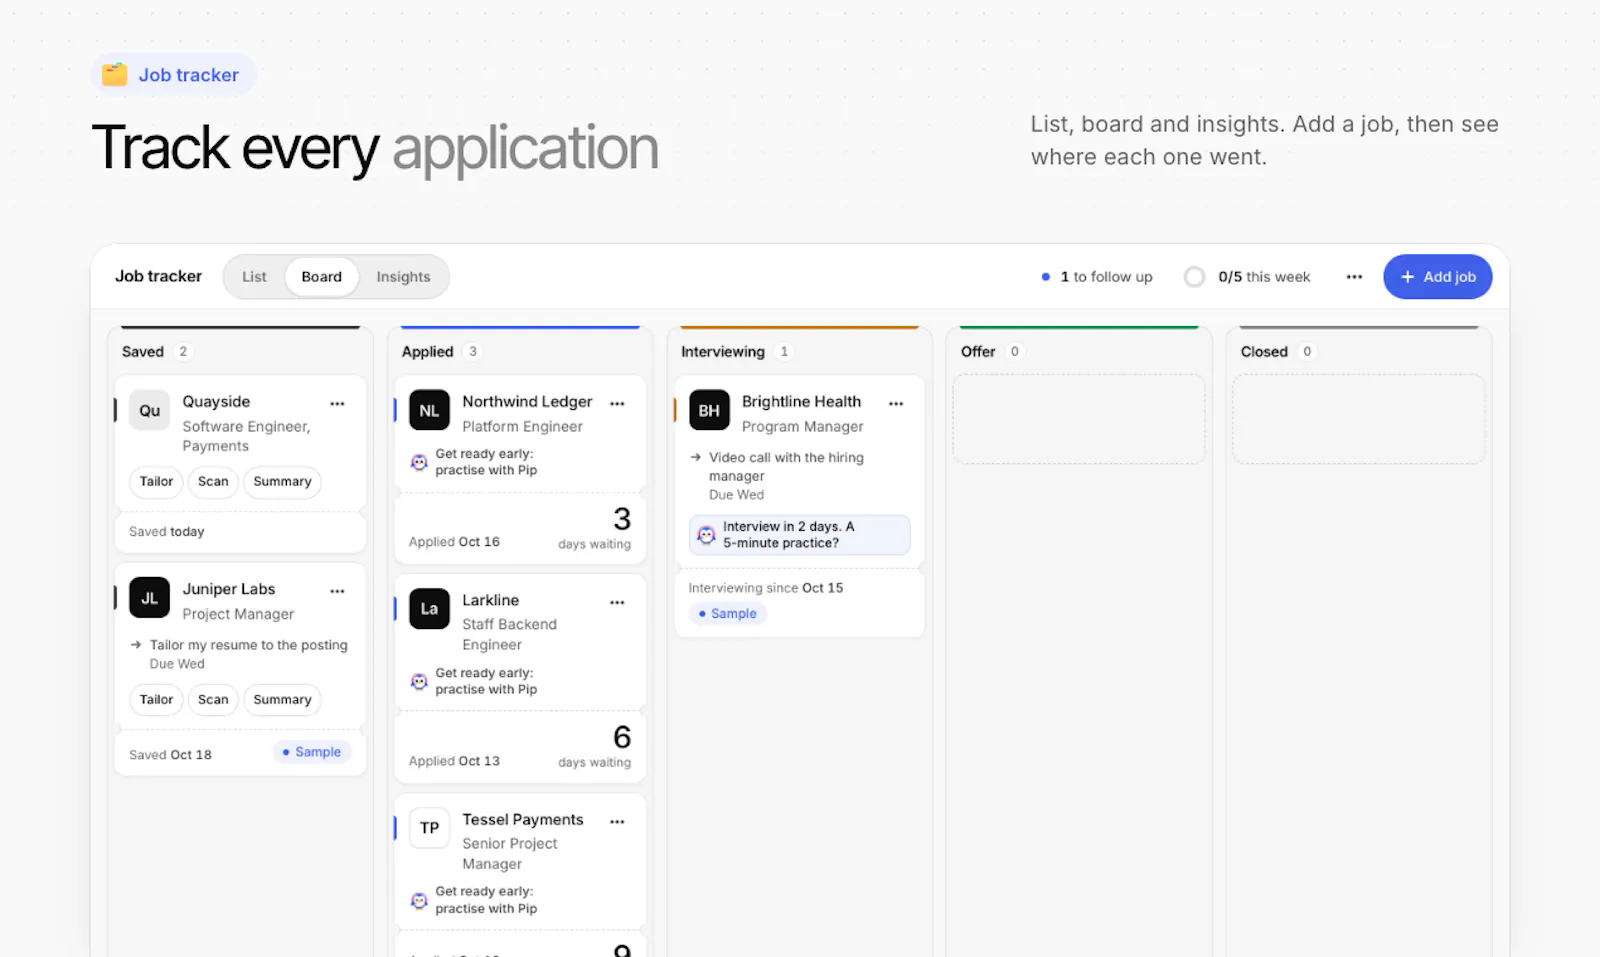Open the Northwind Ledger card options menu

pyautogui.click(x=617, y=404)
